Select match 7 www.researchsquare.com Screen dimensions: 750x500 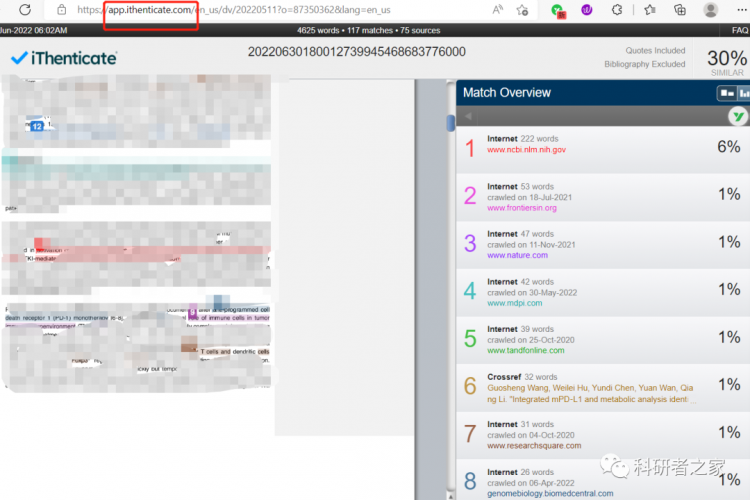pos(534,445)
